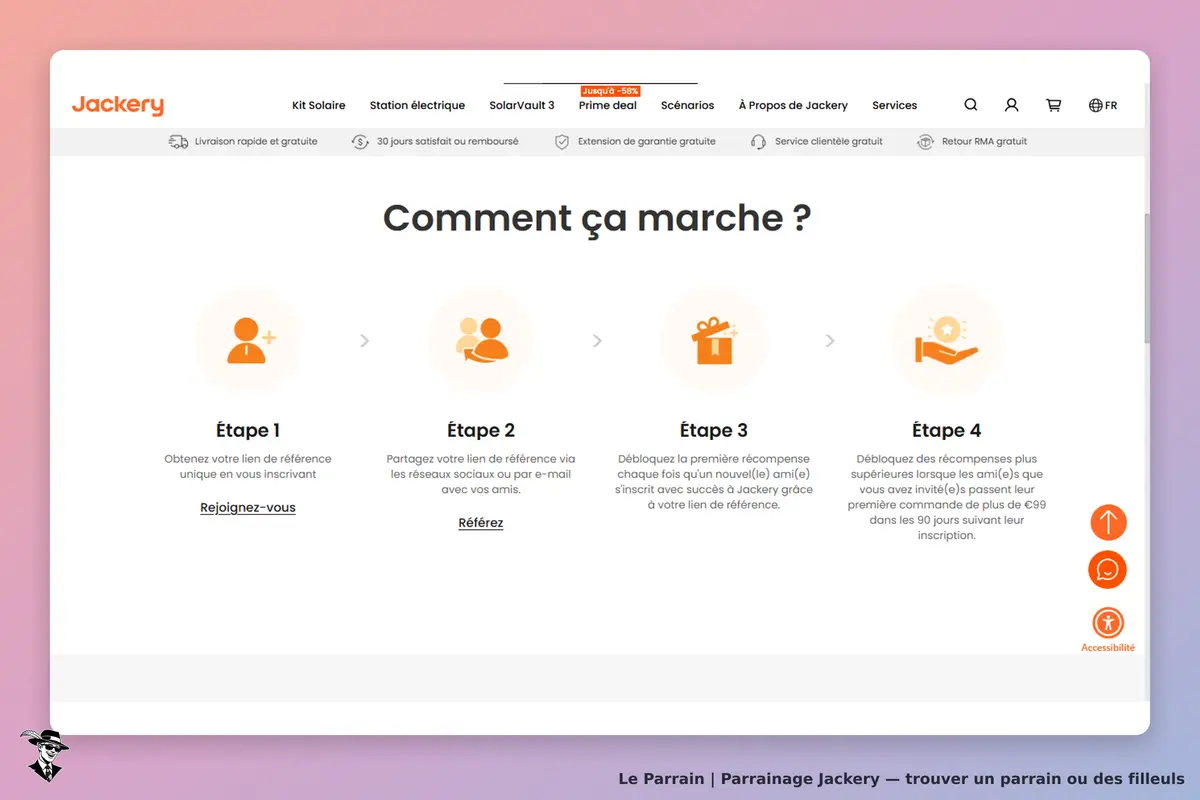
Task: Open the Services menu
Action: click(x=895, y=105)
